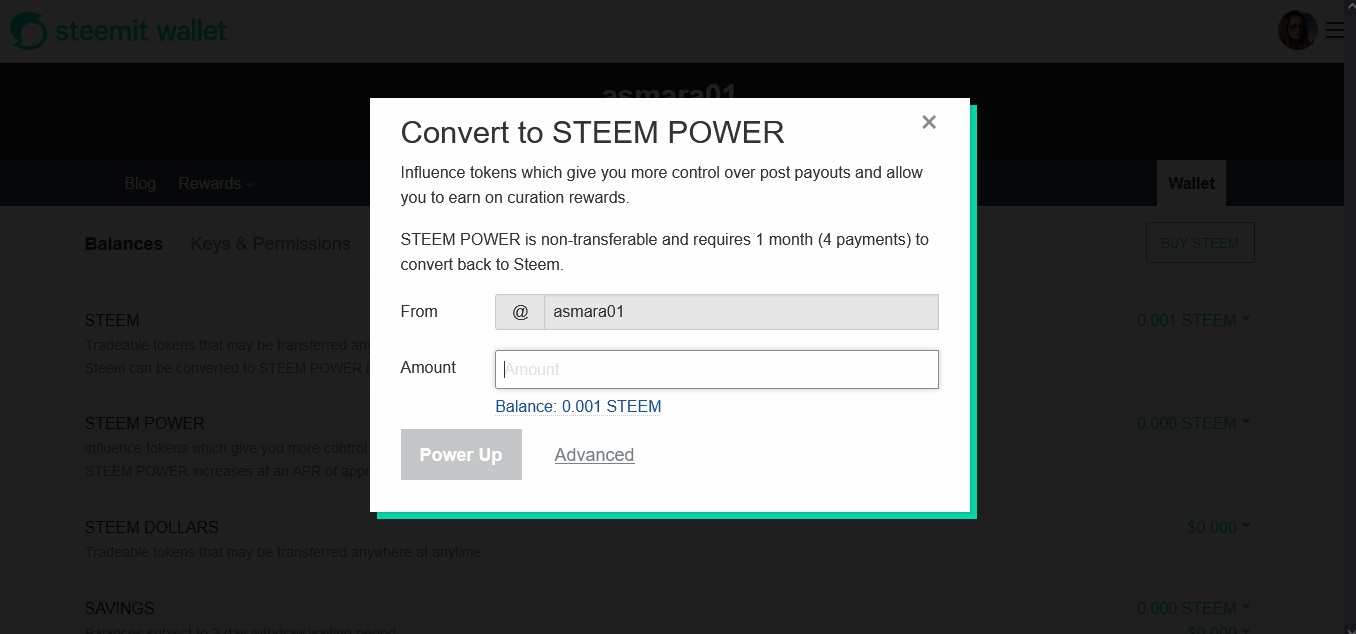This screenshot has width=1356, height=634.
Task: Close the Convert to STEEM POWER dialog
Action: (x=929, y=122)
